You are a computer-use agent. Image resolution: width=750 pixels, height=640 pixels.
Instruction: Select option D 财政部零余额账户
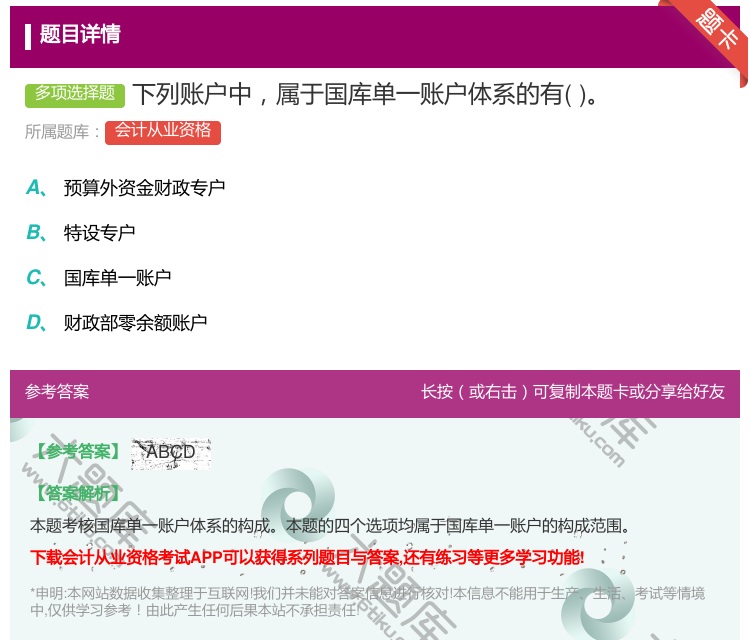click(135, 323)
